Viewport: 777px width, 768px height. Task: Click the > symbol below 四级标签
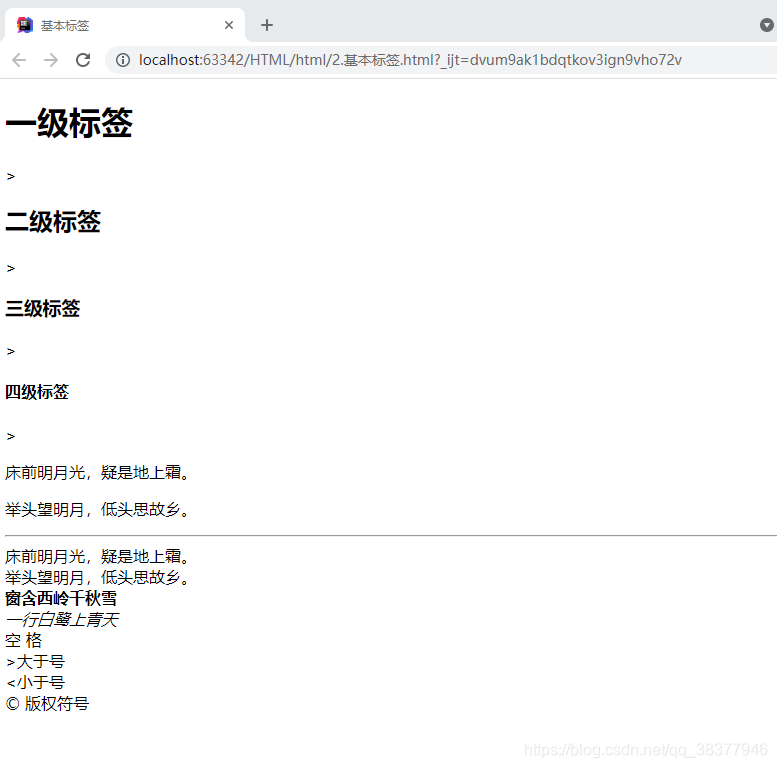(10, 437)
